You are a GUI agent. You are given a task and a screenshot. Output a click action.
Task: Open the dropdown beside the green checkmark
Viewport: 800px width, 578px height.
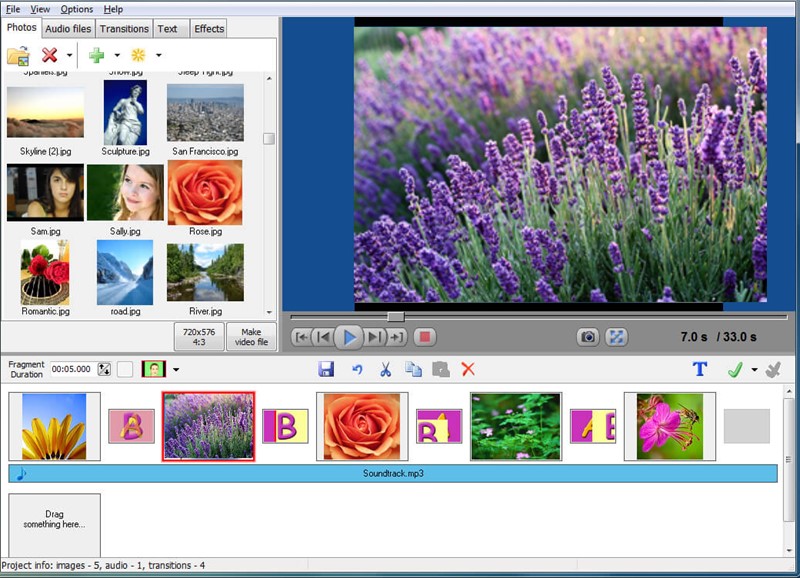[754, 369]
